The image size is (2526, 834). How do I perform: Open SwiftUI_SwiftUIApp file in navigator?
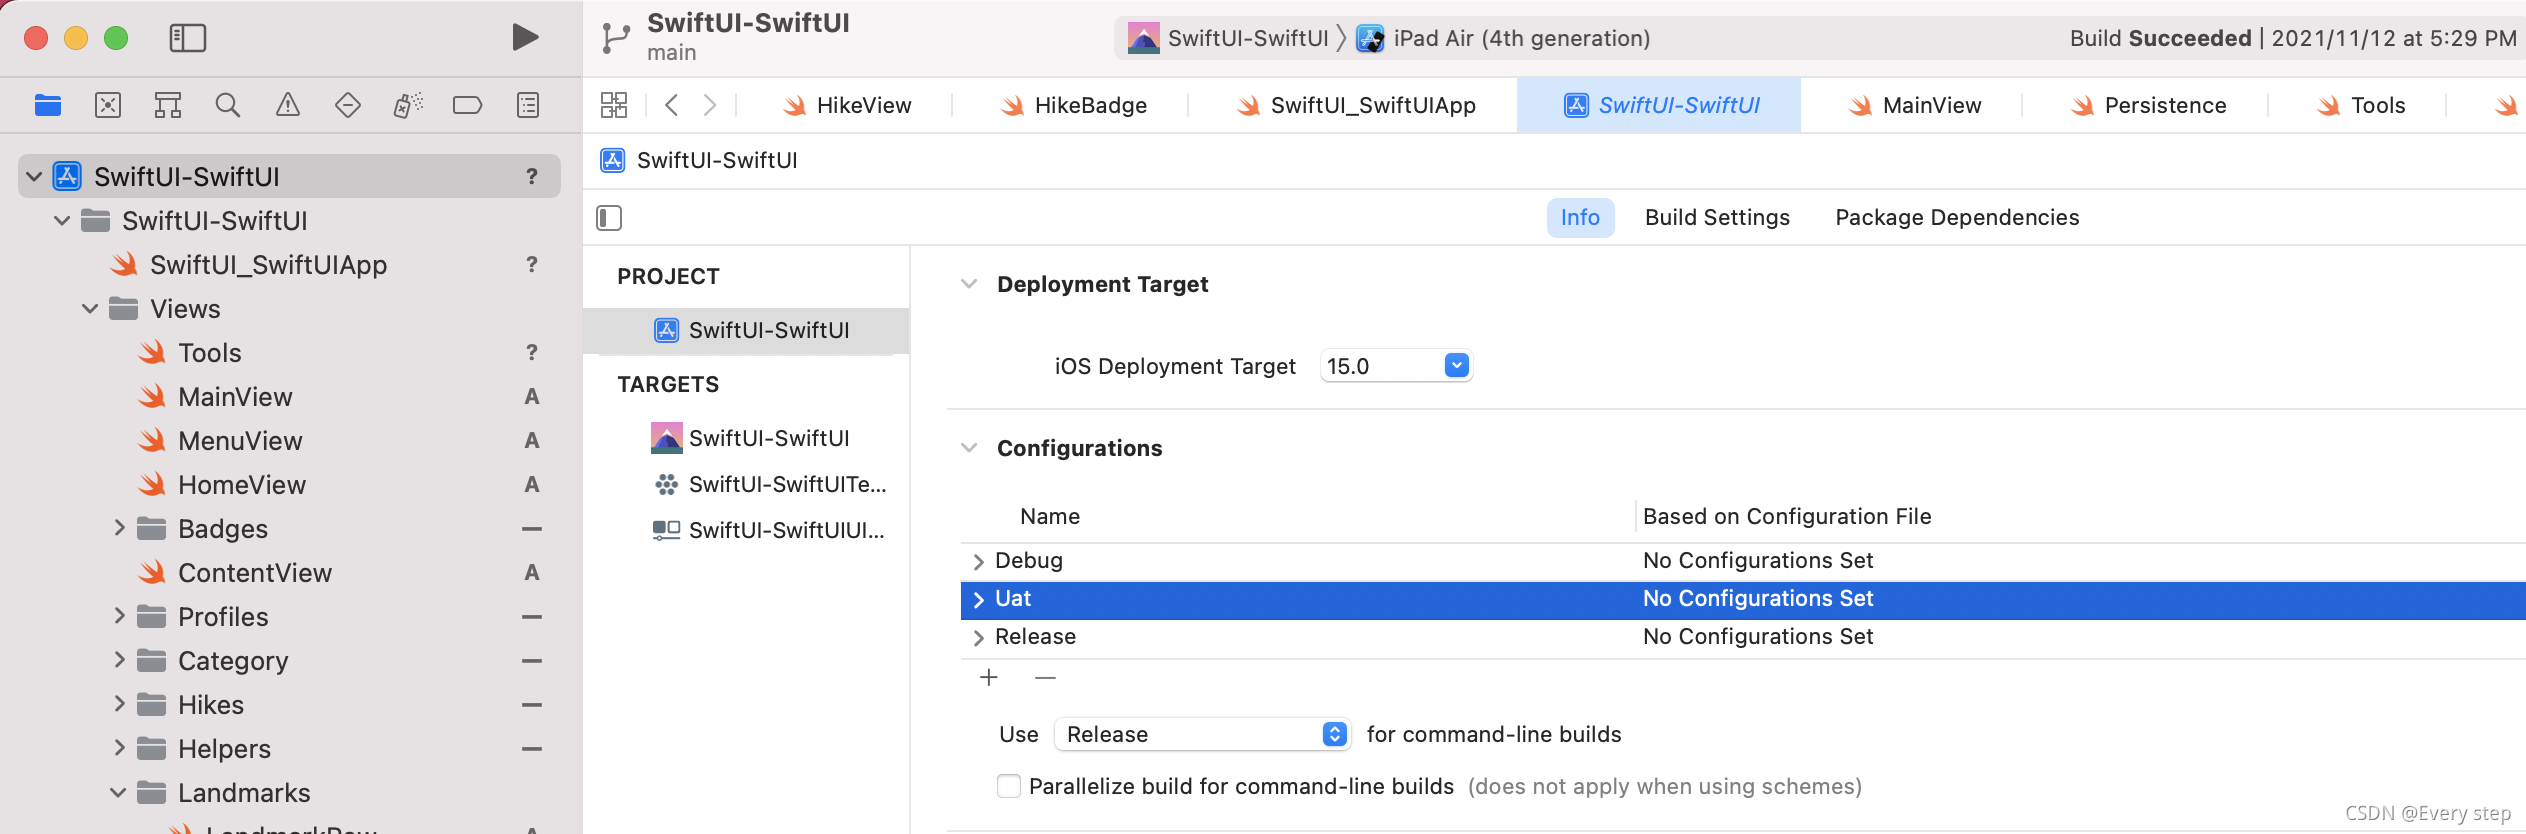249,265
